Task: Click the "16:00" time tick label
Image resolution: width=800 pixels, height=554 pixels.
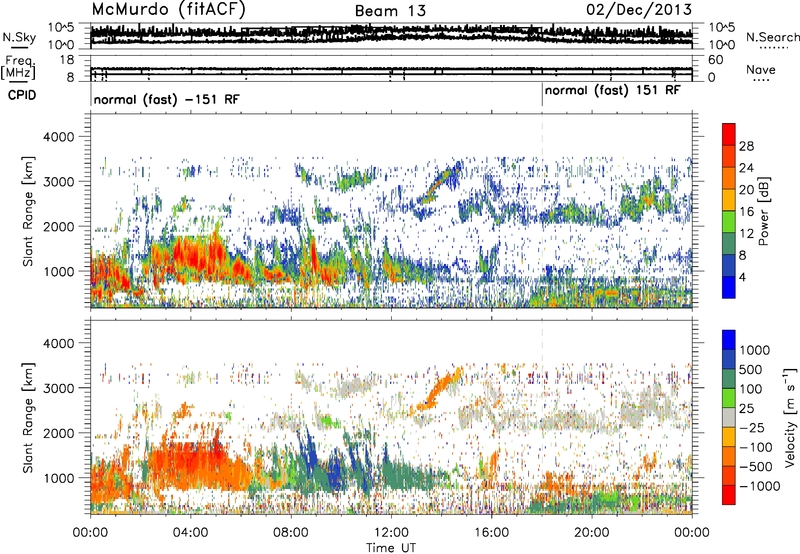Action: 491,533
